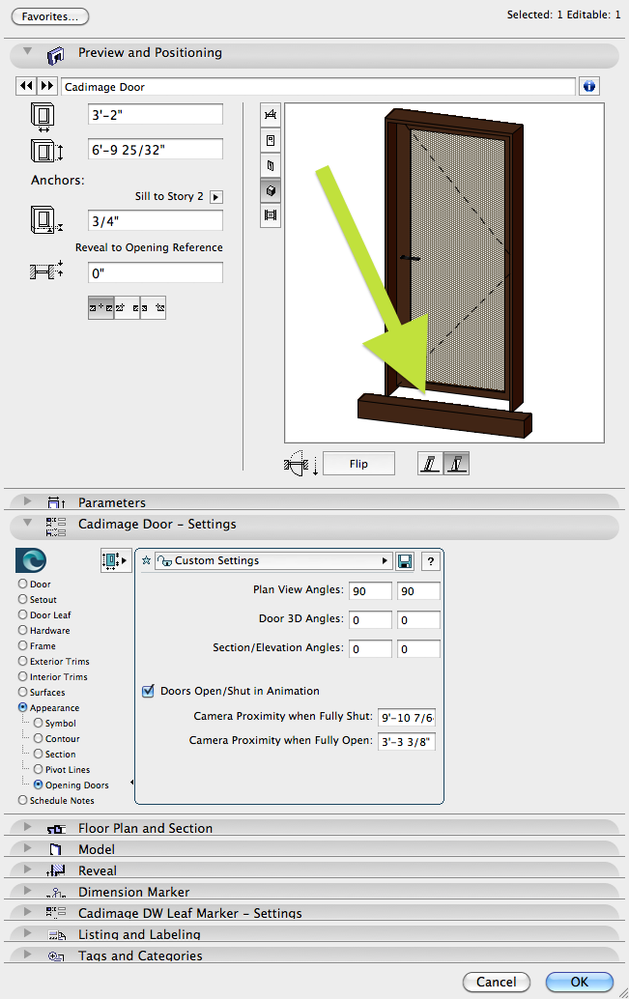Expand the Reveal panel
Viewport: 629px width, 999px height.
27,869
